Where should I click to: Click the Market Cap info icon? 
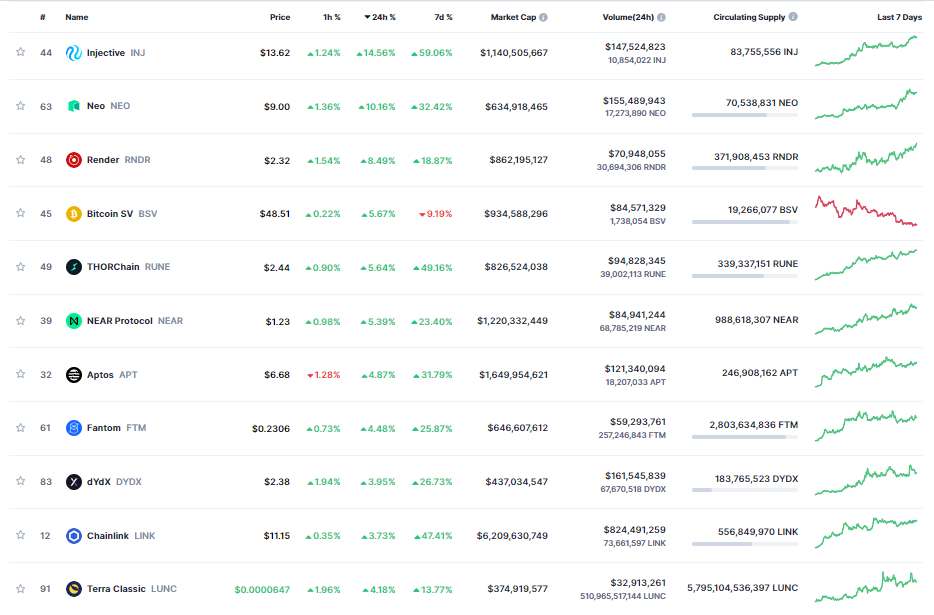(x=543, y=17)
